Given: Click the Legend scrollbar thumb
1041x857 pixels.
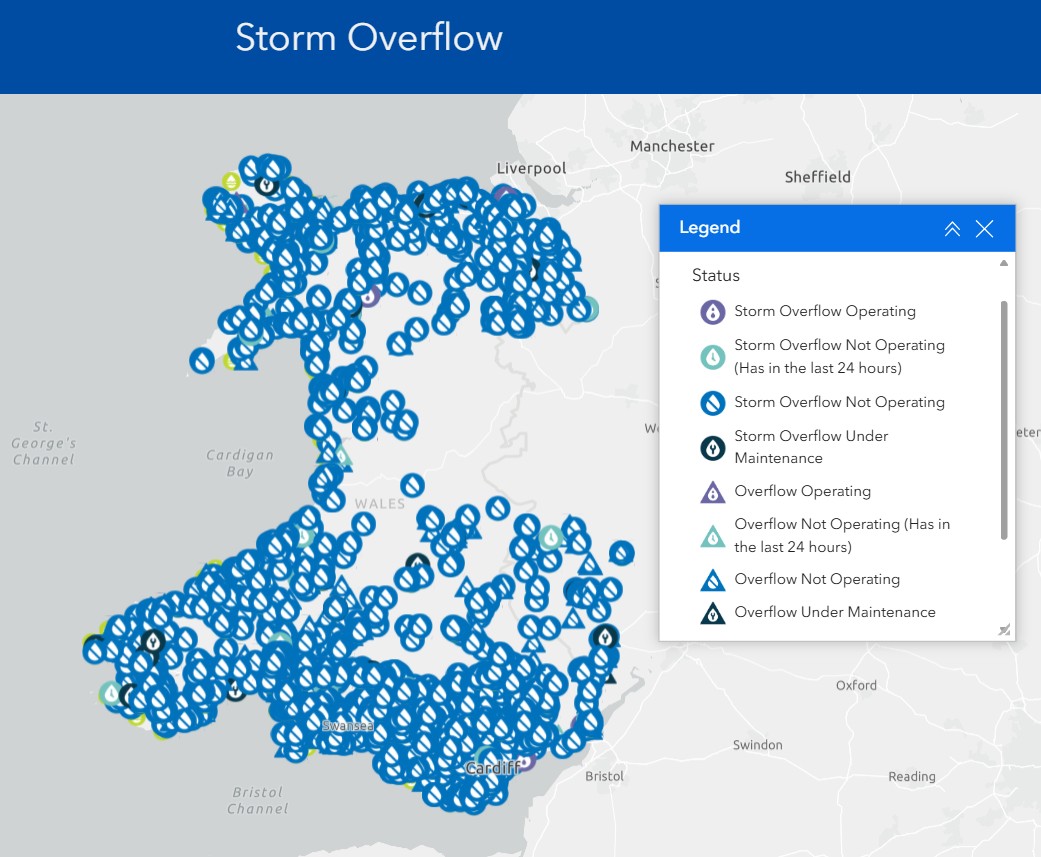Looking at the screenshot, I should [1004, 420].
